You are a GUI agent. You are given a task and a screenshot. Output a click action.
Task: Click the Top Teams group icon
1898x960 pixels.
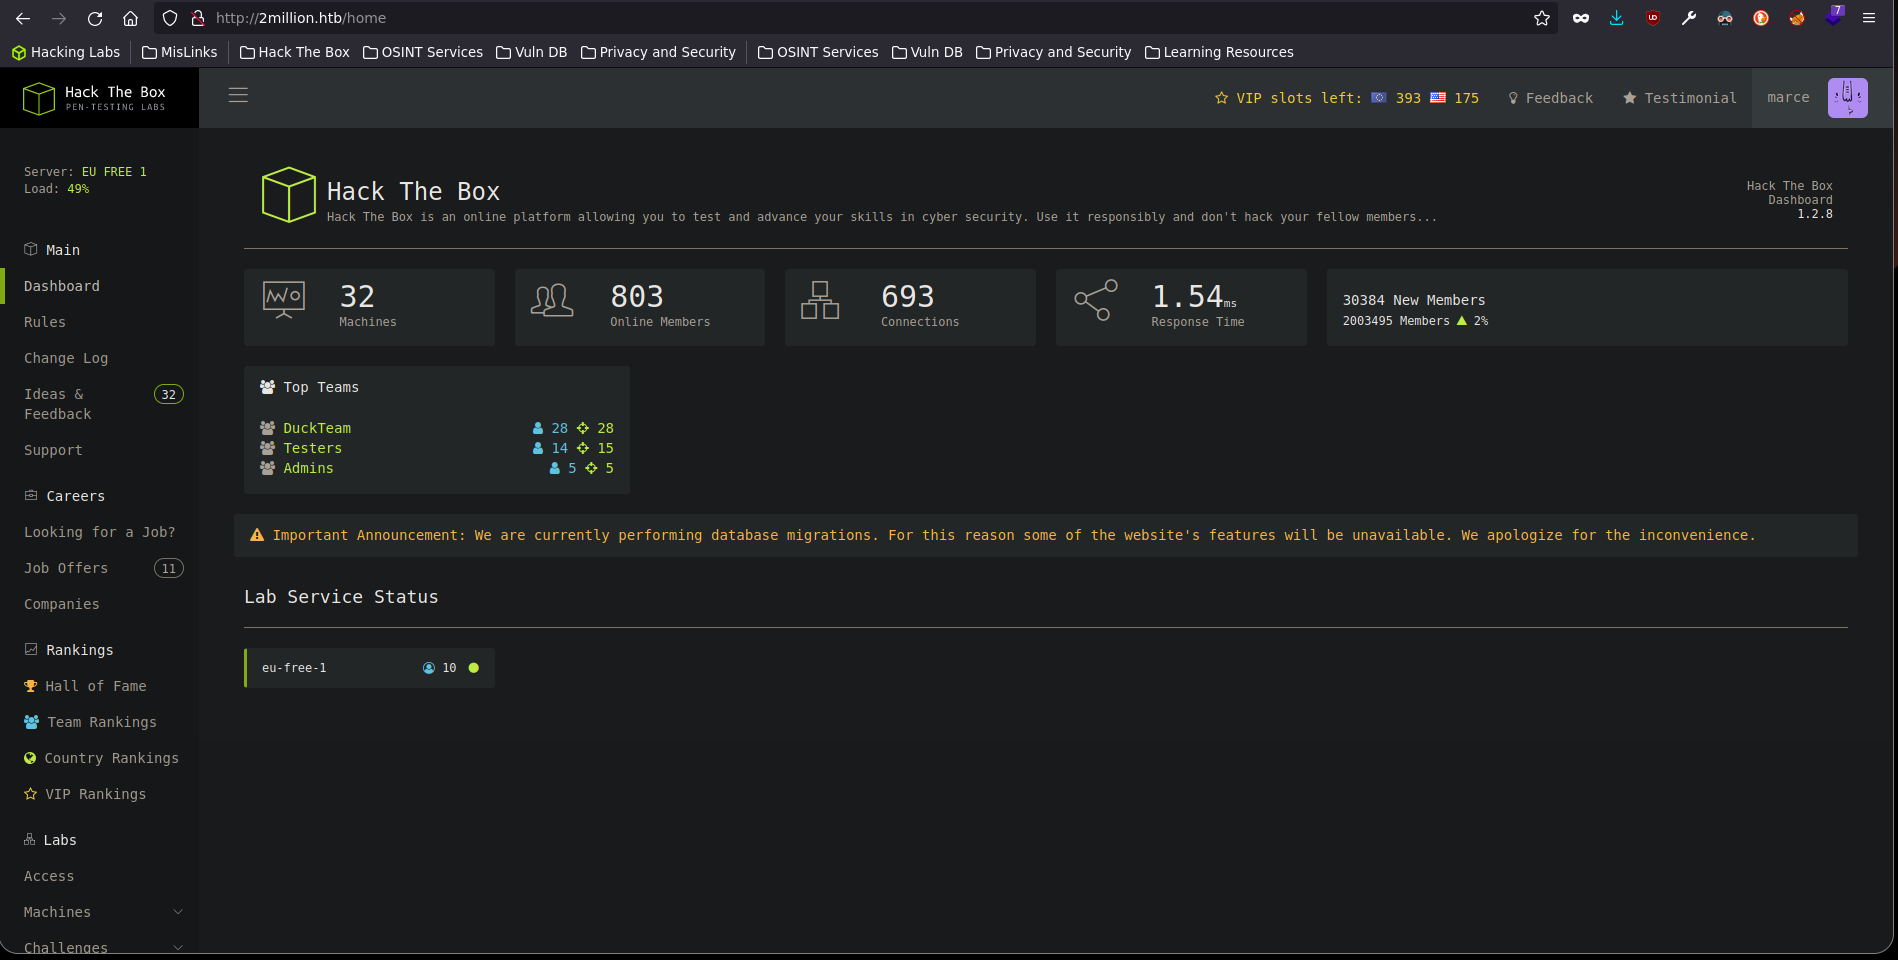pos(267,387)
